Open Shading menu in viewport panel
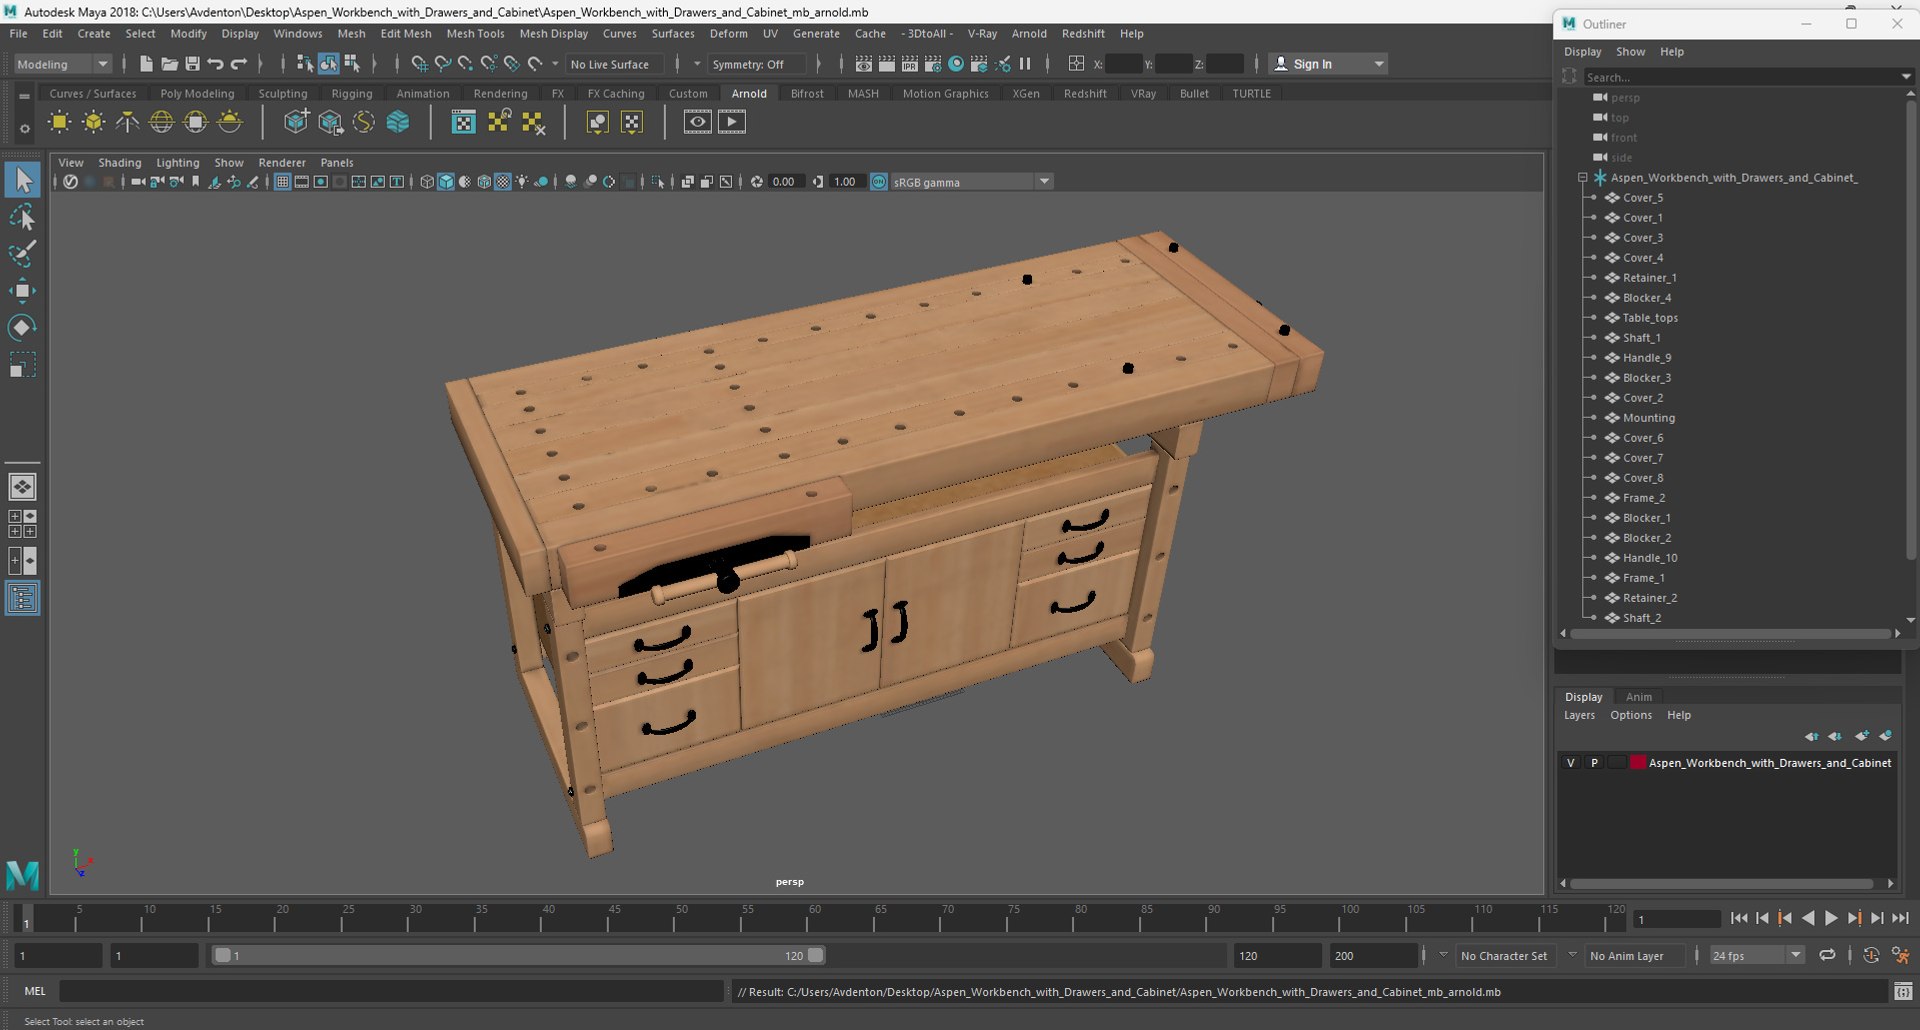 click(119, 162)
